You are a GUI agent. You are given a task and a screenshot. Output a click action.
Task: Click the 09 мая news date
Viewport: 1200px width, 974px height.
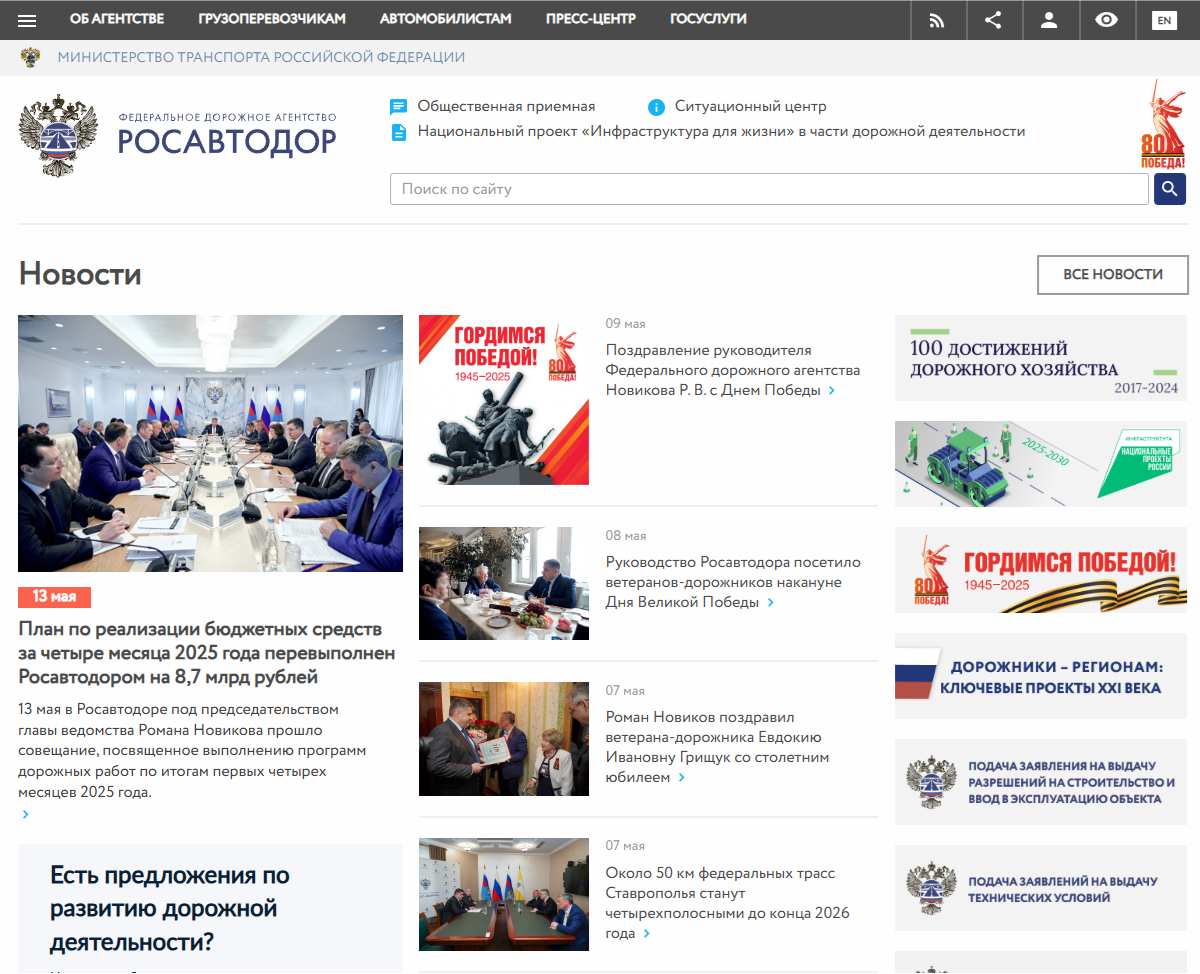pos(625,324)
